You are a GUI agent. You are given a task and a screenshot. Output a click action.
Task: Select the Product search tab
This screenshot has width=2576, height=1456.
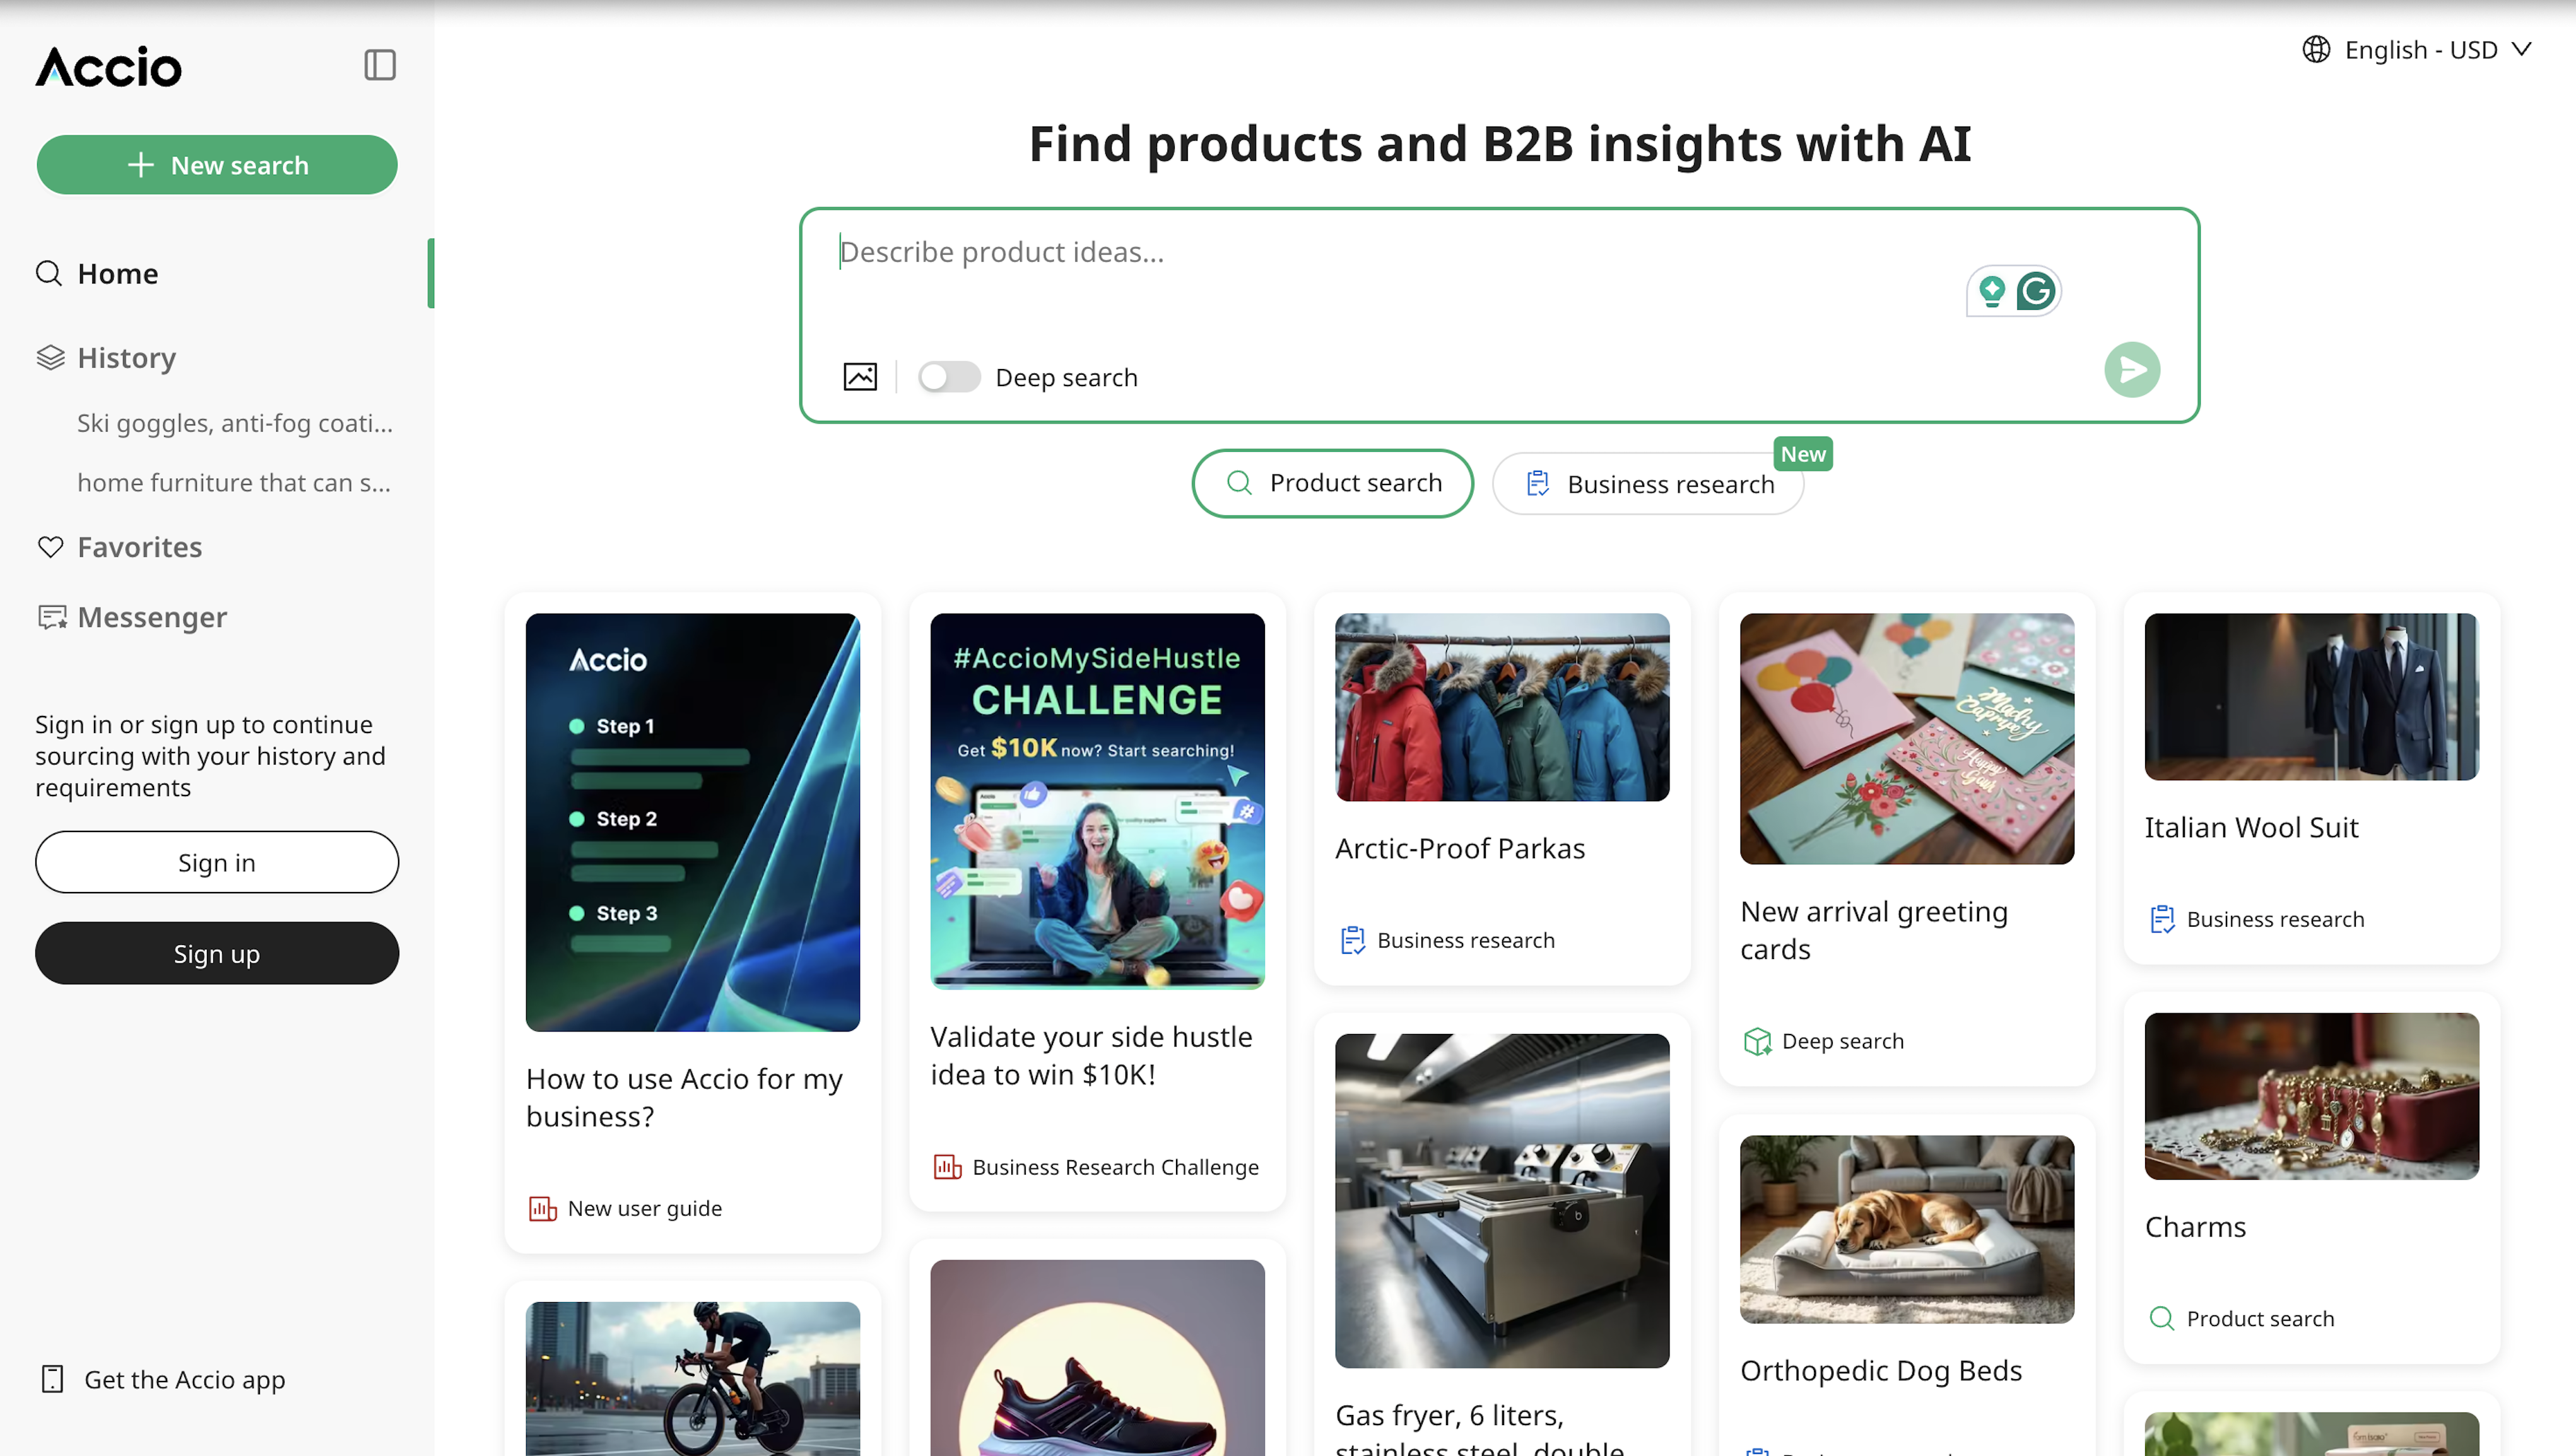click(x=1332, y=483)
